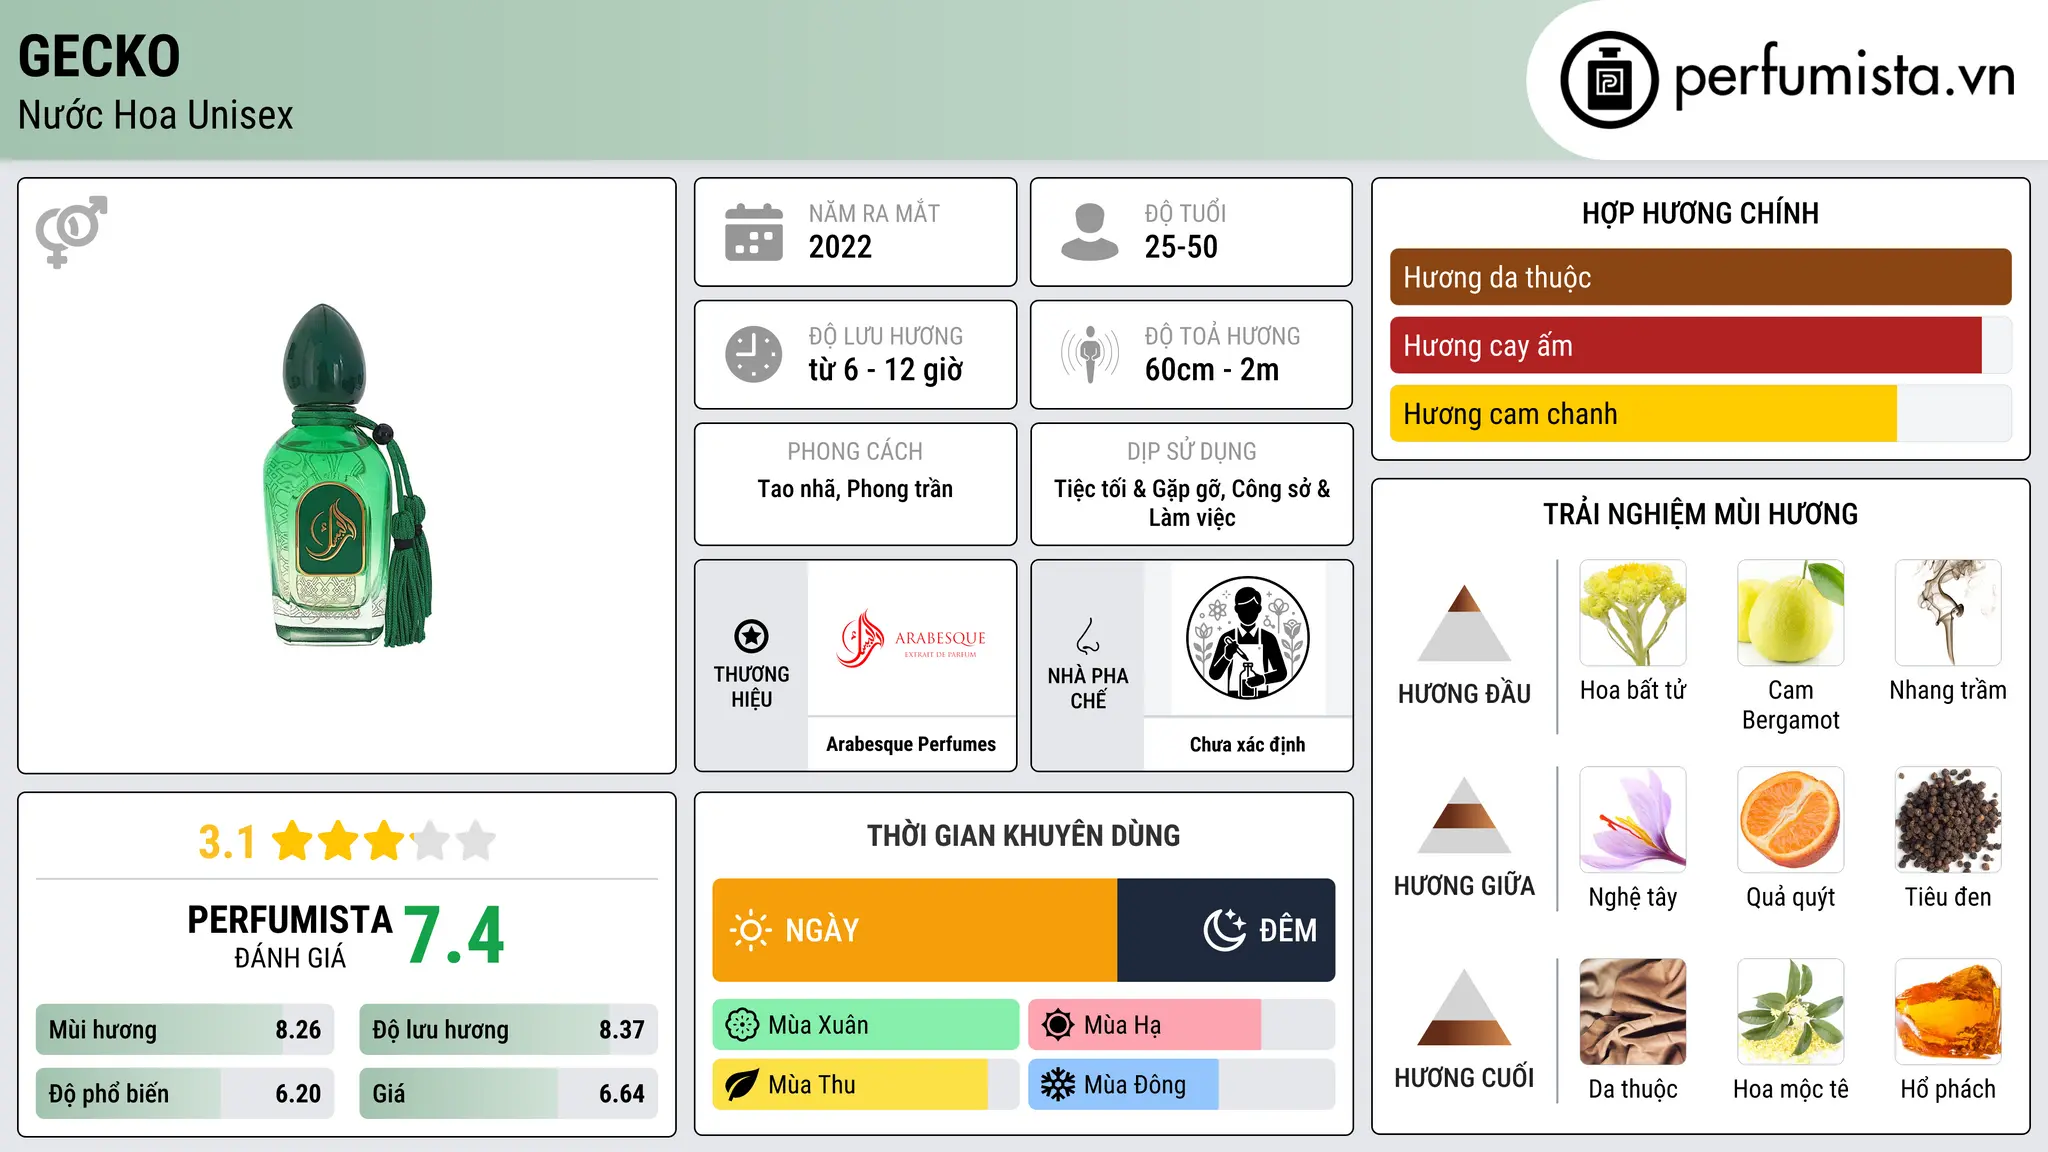
Task: Click the red Hương cay ấm accord bar
Action: [x=1686, y=345]
